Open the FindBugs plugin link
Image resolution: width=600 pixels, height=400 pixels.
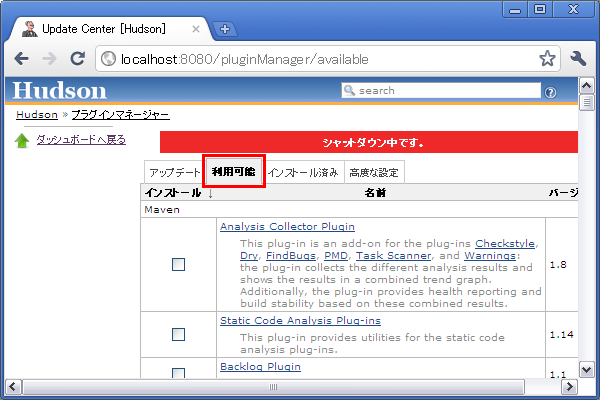(x=291, y=256)
